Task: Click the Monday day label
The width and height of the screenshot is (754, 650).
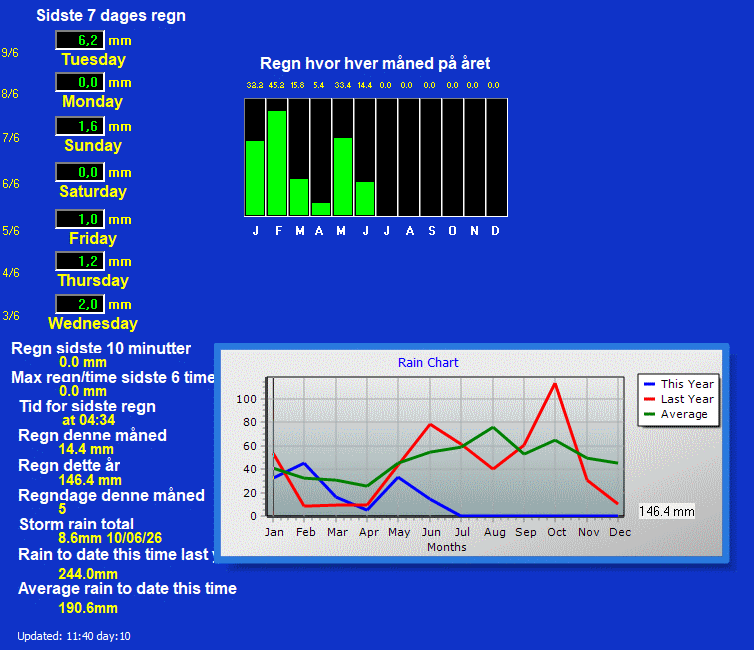Action: [x=92, y=101]
